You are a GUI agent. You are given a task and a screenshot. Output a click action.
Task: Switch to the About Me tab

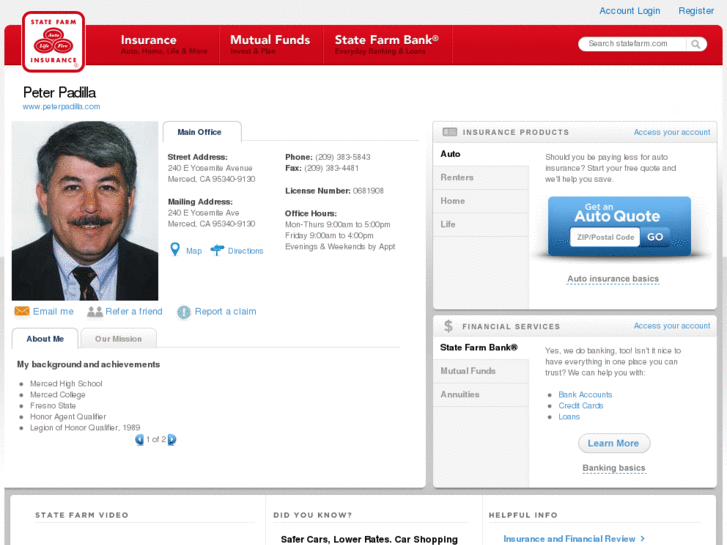pos(45,339)
